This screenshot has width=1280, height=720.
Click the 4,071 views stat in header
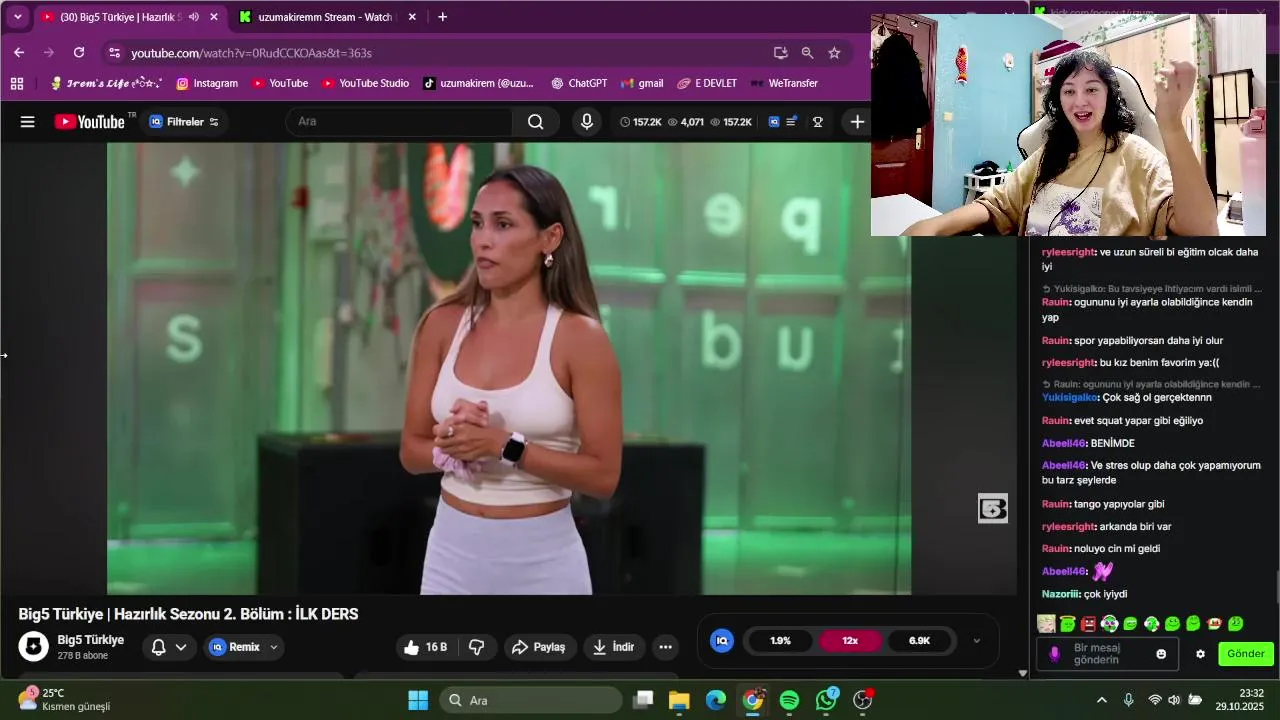click(x=686, y=122)
